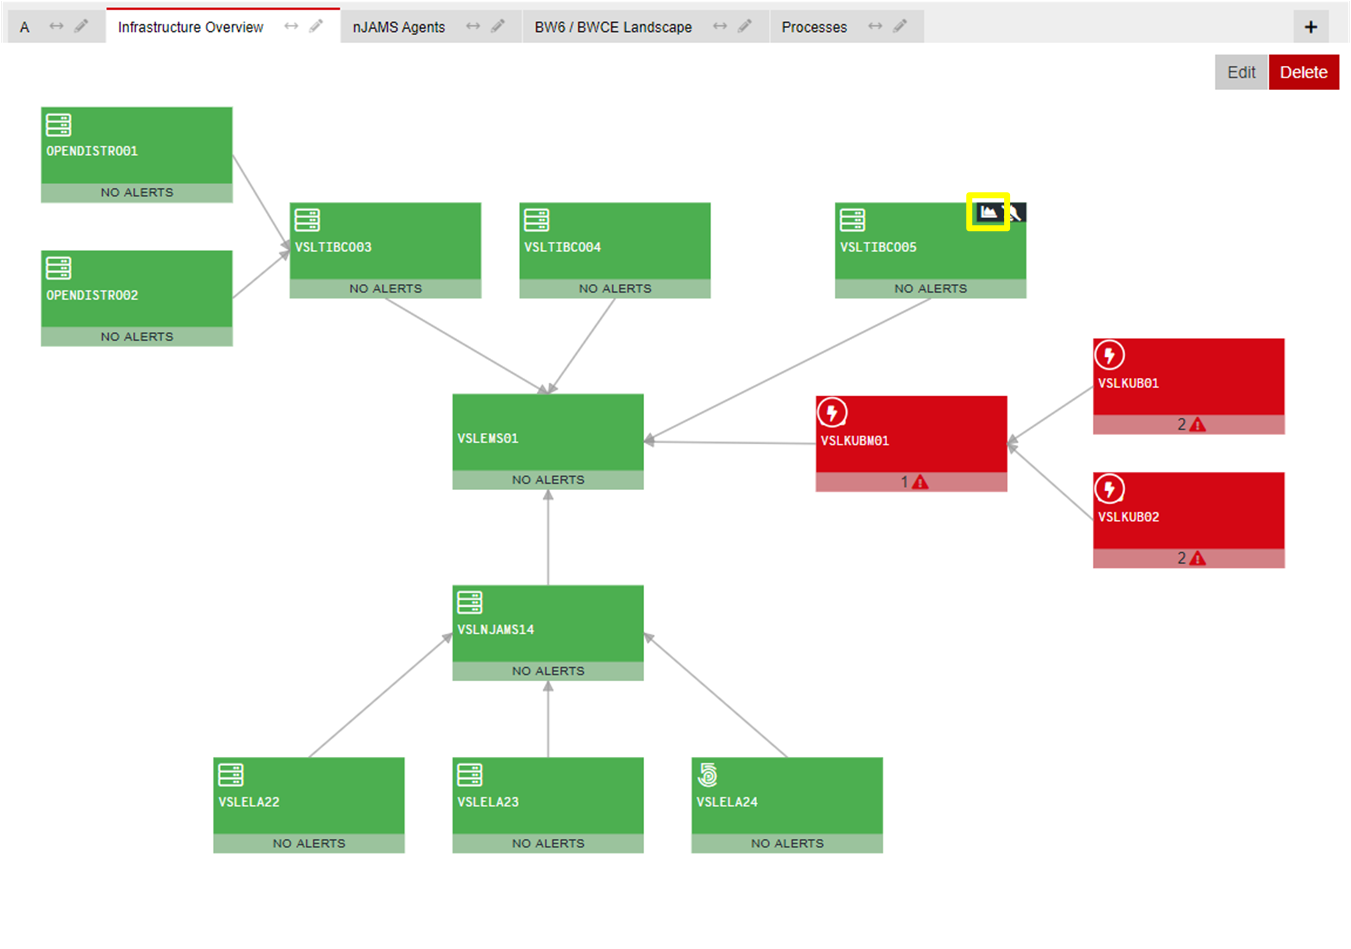
Task: Click the lightning icon on VSLKUBM01
Action: 832,412
